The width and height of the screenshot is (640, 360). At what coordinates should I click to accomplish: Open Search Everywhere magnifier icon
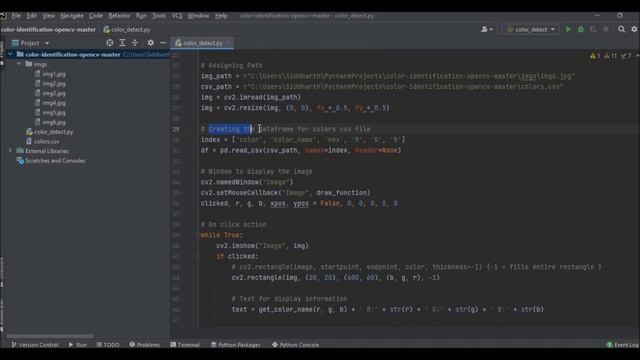tap(622, 29)
